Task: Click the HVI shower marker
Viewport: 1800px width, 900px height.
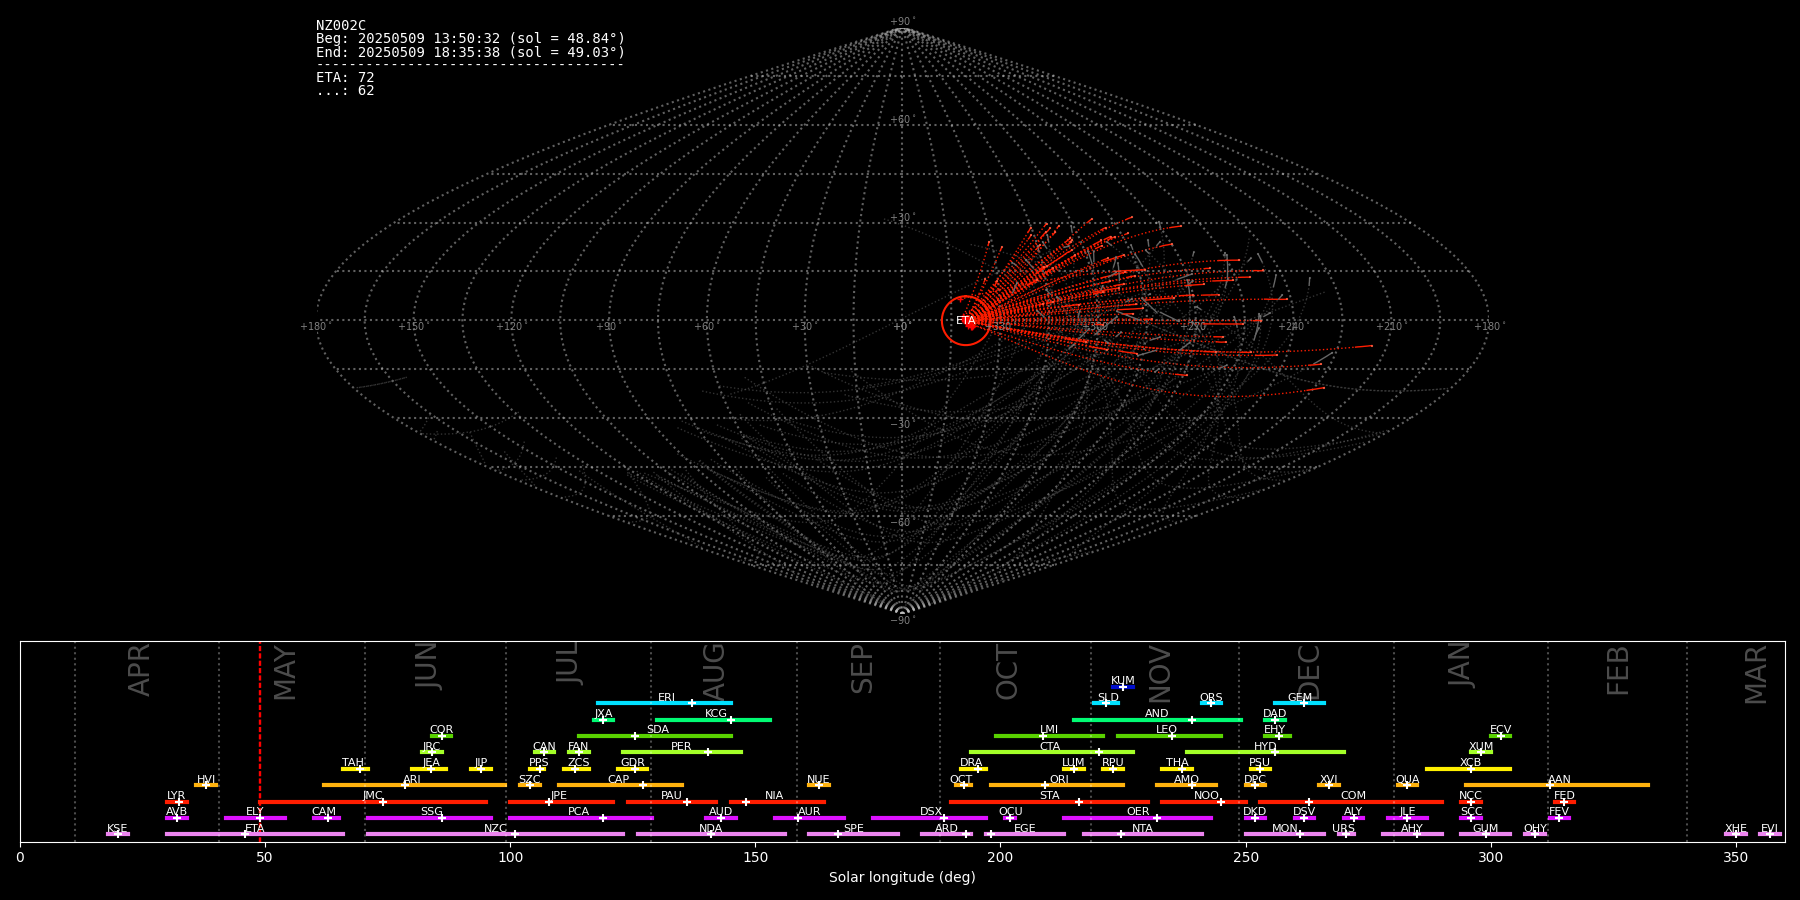Action: pos(206,785)
